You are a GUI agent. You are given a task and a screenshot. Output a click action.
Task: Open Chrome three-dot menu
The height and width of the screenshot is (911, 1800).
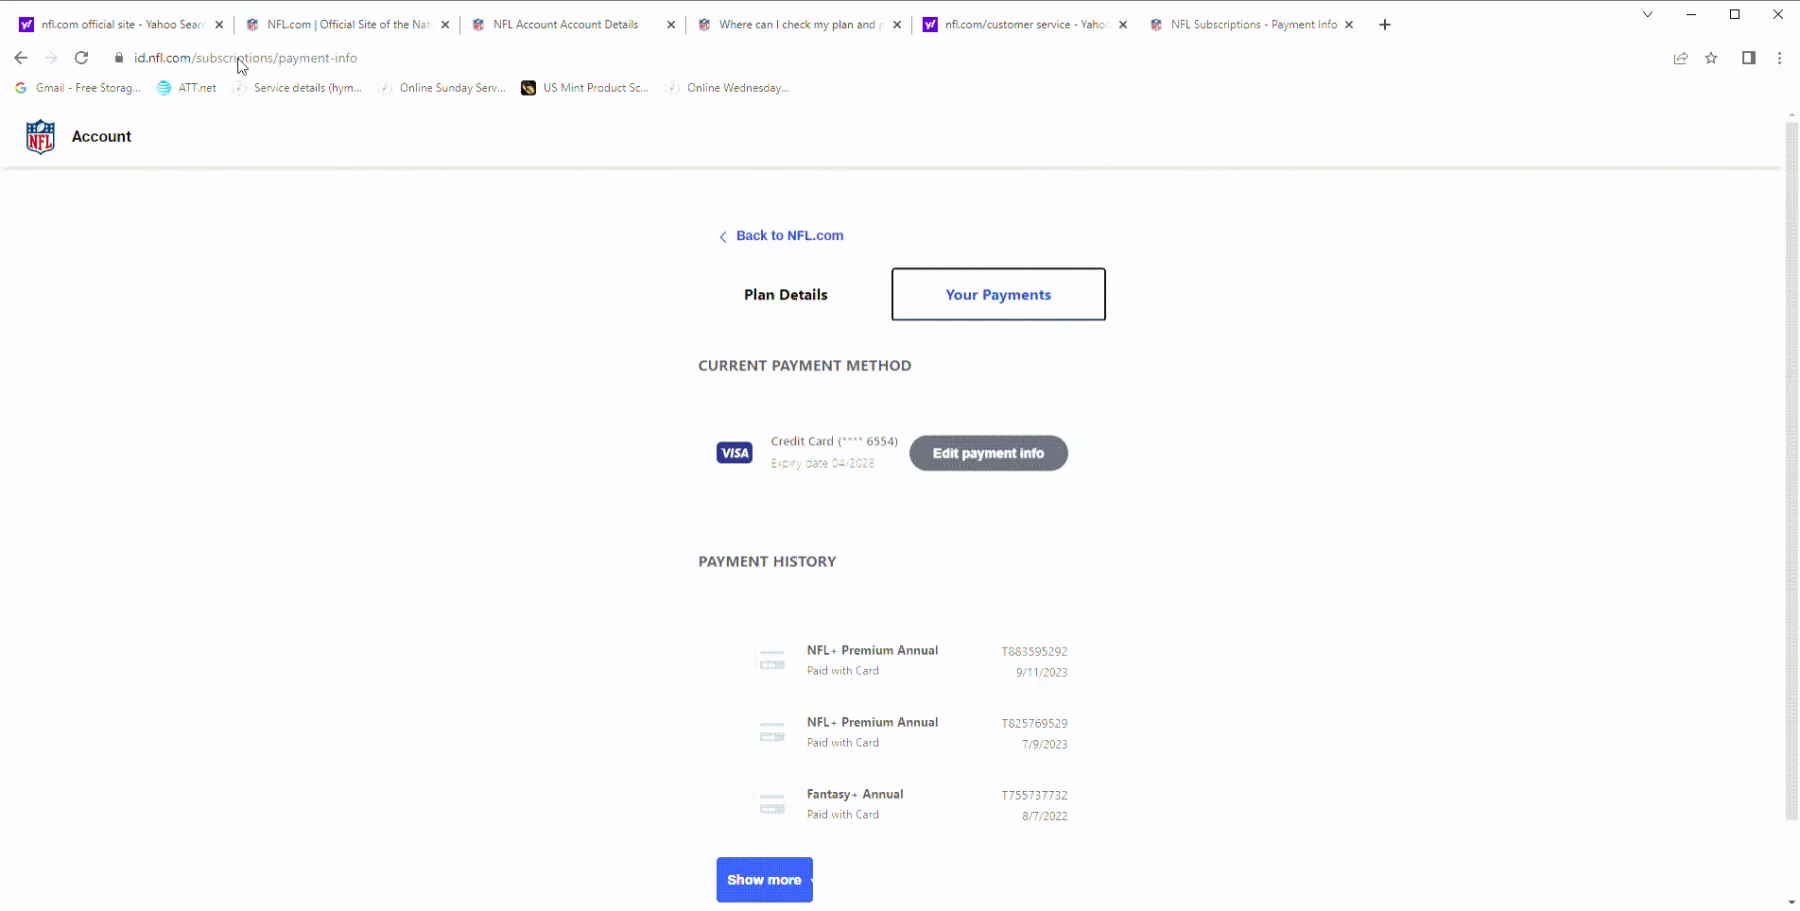(1779, 58)
